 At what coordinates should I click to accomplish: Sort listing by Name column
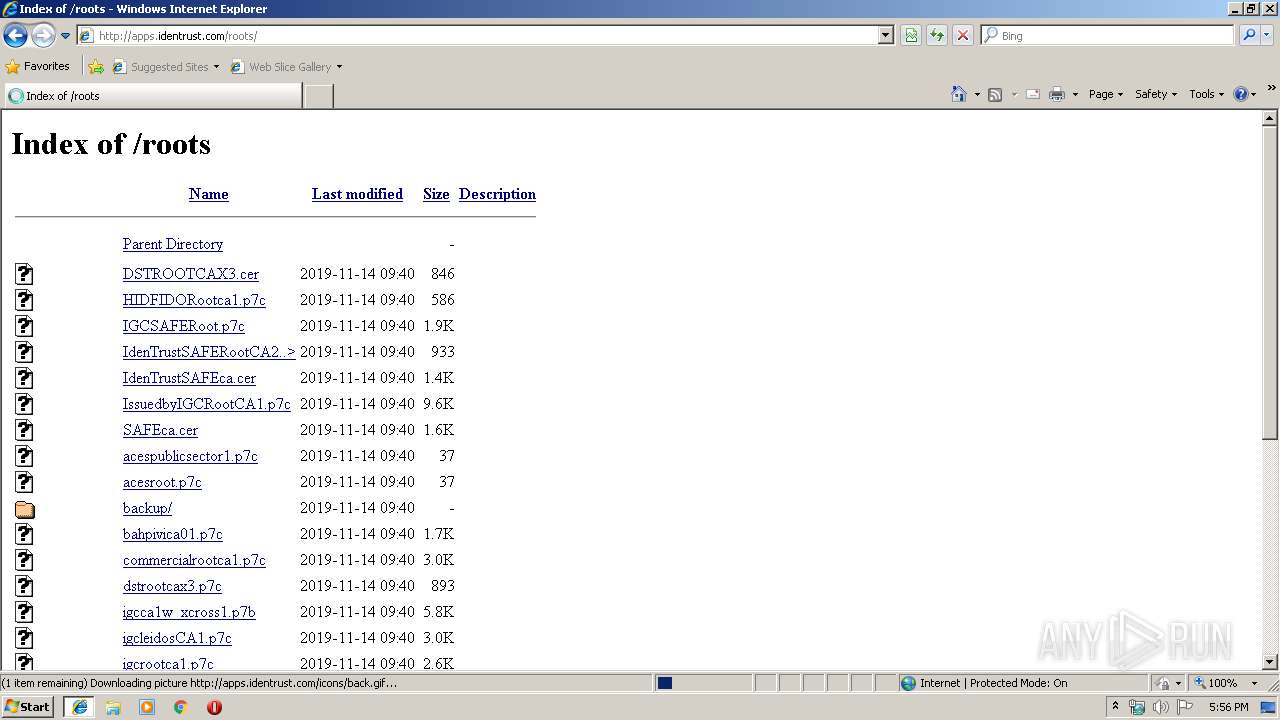208,194
